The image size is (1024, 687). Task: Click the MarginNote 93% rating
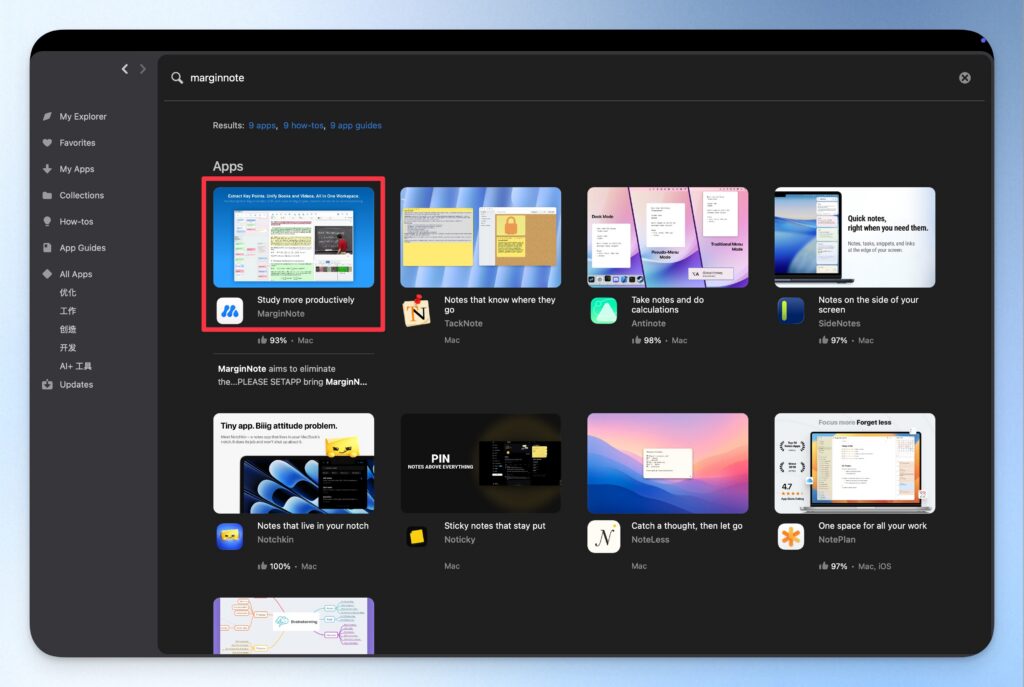[272, 340]
